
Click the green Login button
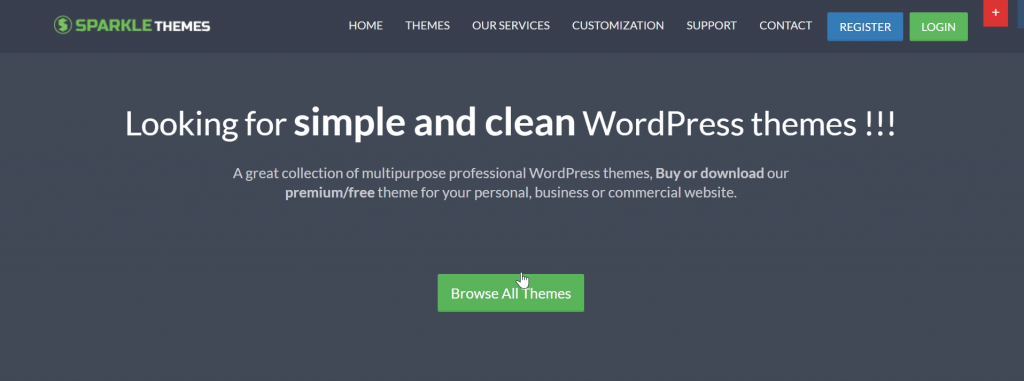[938, 27]
